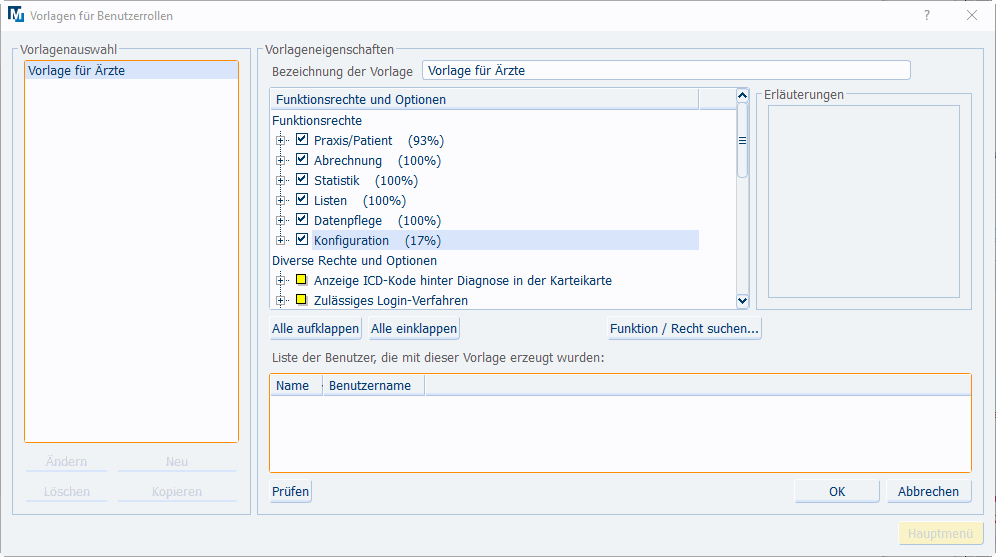Expand the Zulässiges Login-Verfahren node

pyautogui.click(x=280, y=300)
